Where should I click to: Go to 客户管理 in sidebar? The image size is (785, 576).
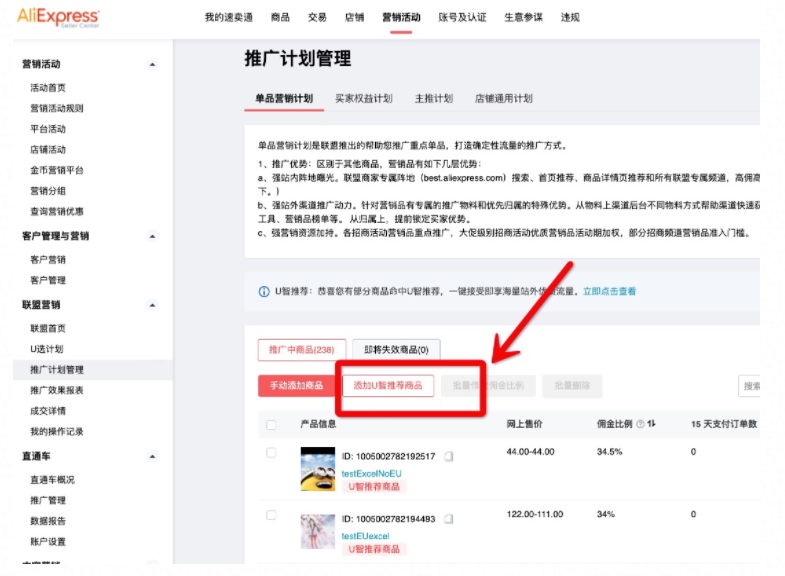click(x=48, y=280)
